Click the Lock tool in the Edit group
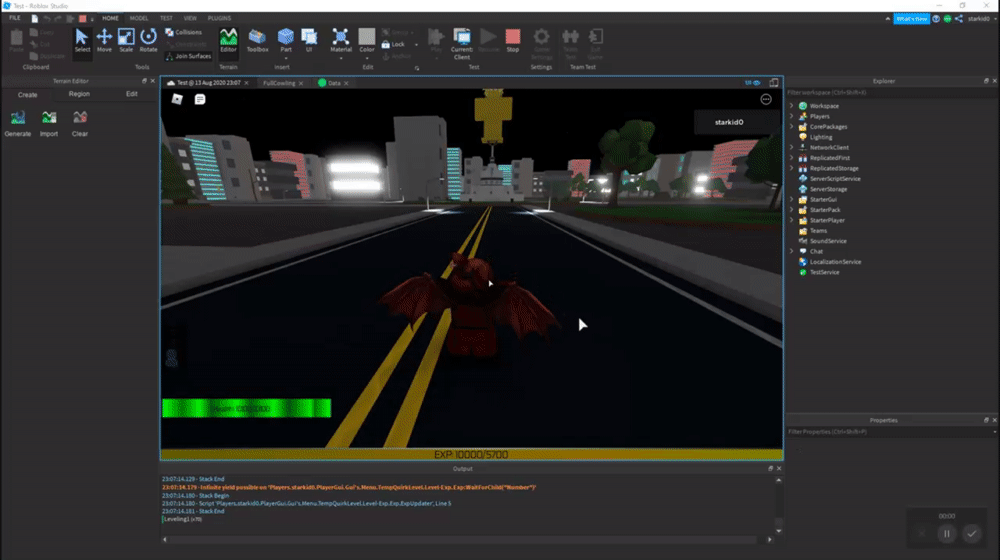This screenshot has width=1000, height=560. [x=393, y=44]
